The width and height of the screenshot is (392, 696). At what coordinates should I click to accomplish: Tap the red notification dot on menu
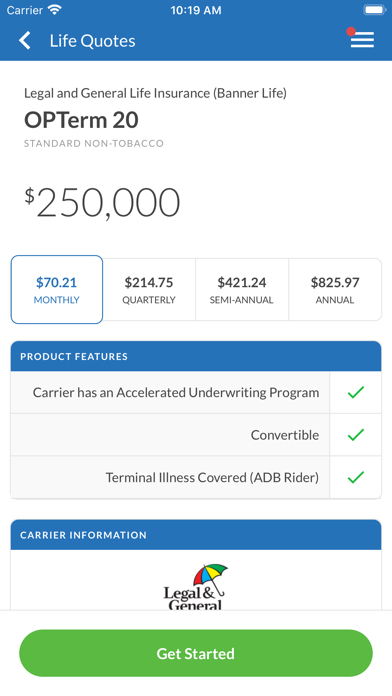pyautogui.click(x=351, y=32)
